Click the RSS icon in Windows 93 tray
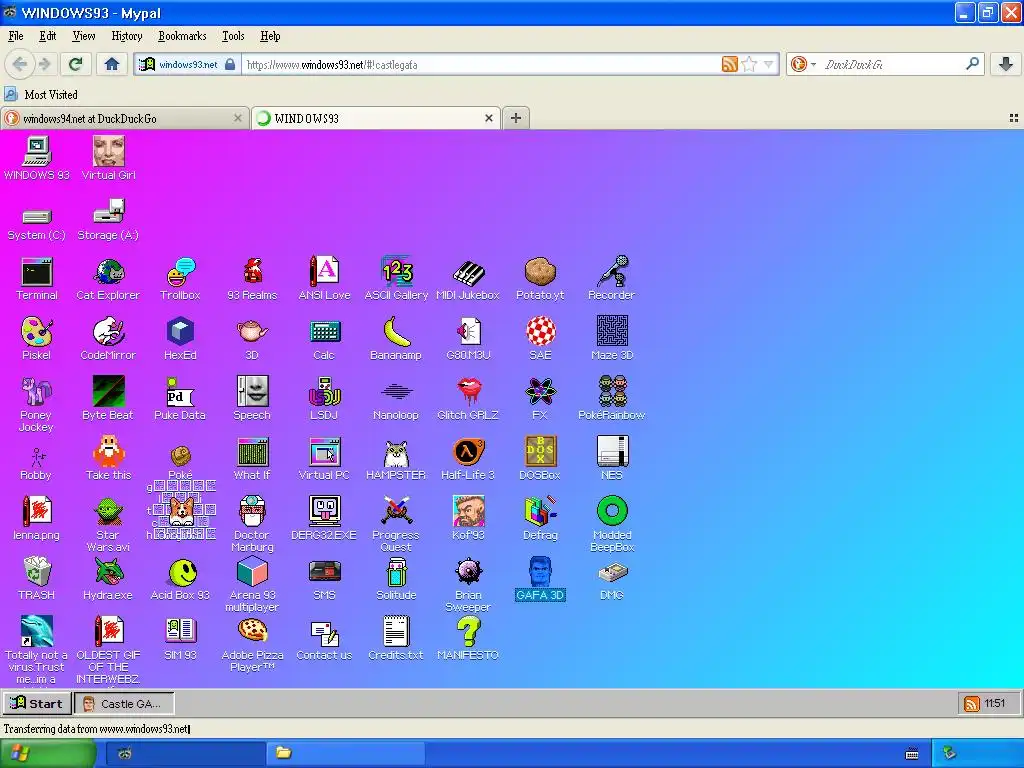Image resolution: width=1024 pixels, height=768 pixels. pyautogui.click(x=972, y=703)
